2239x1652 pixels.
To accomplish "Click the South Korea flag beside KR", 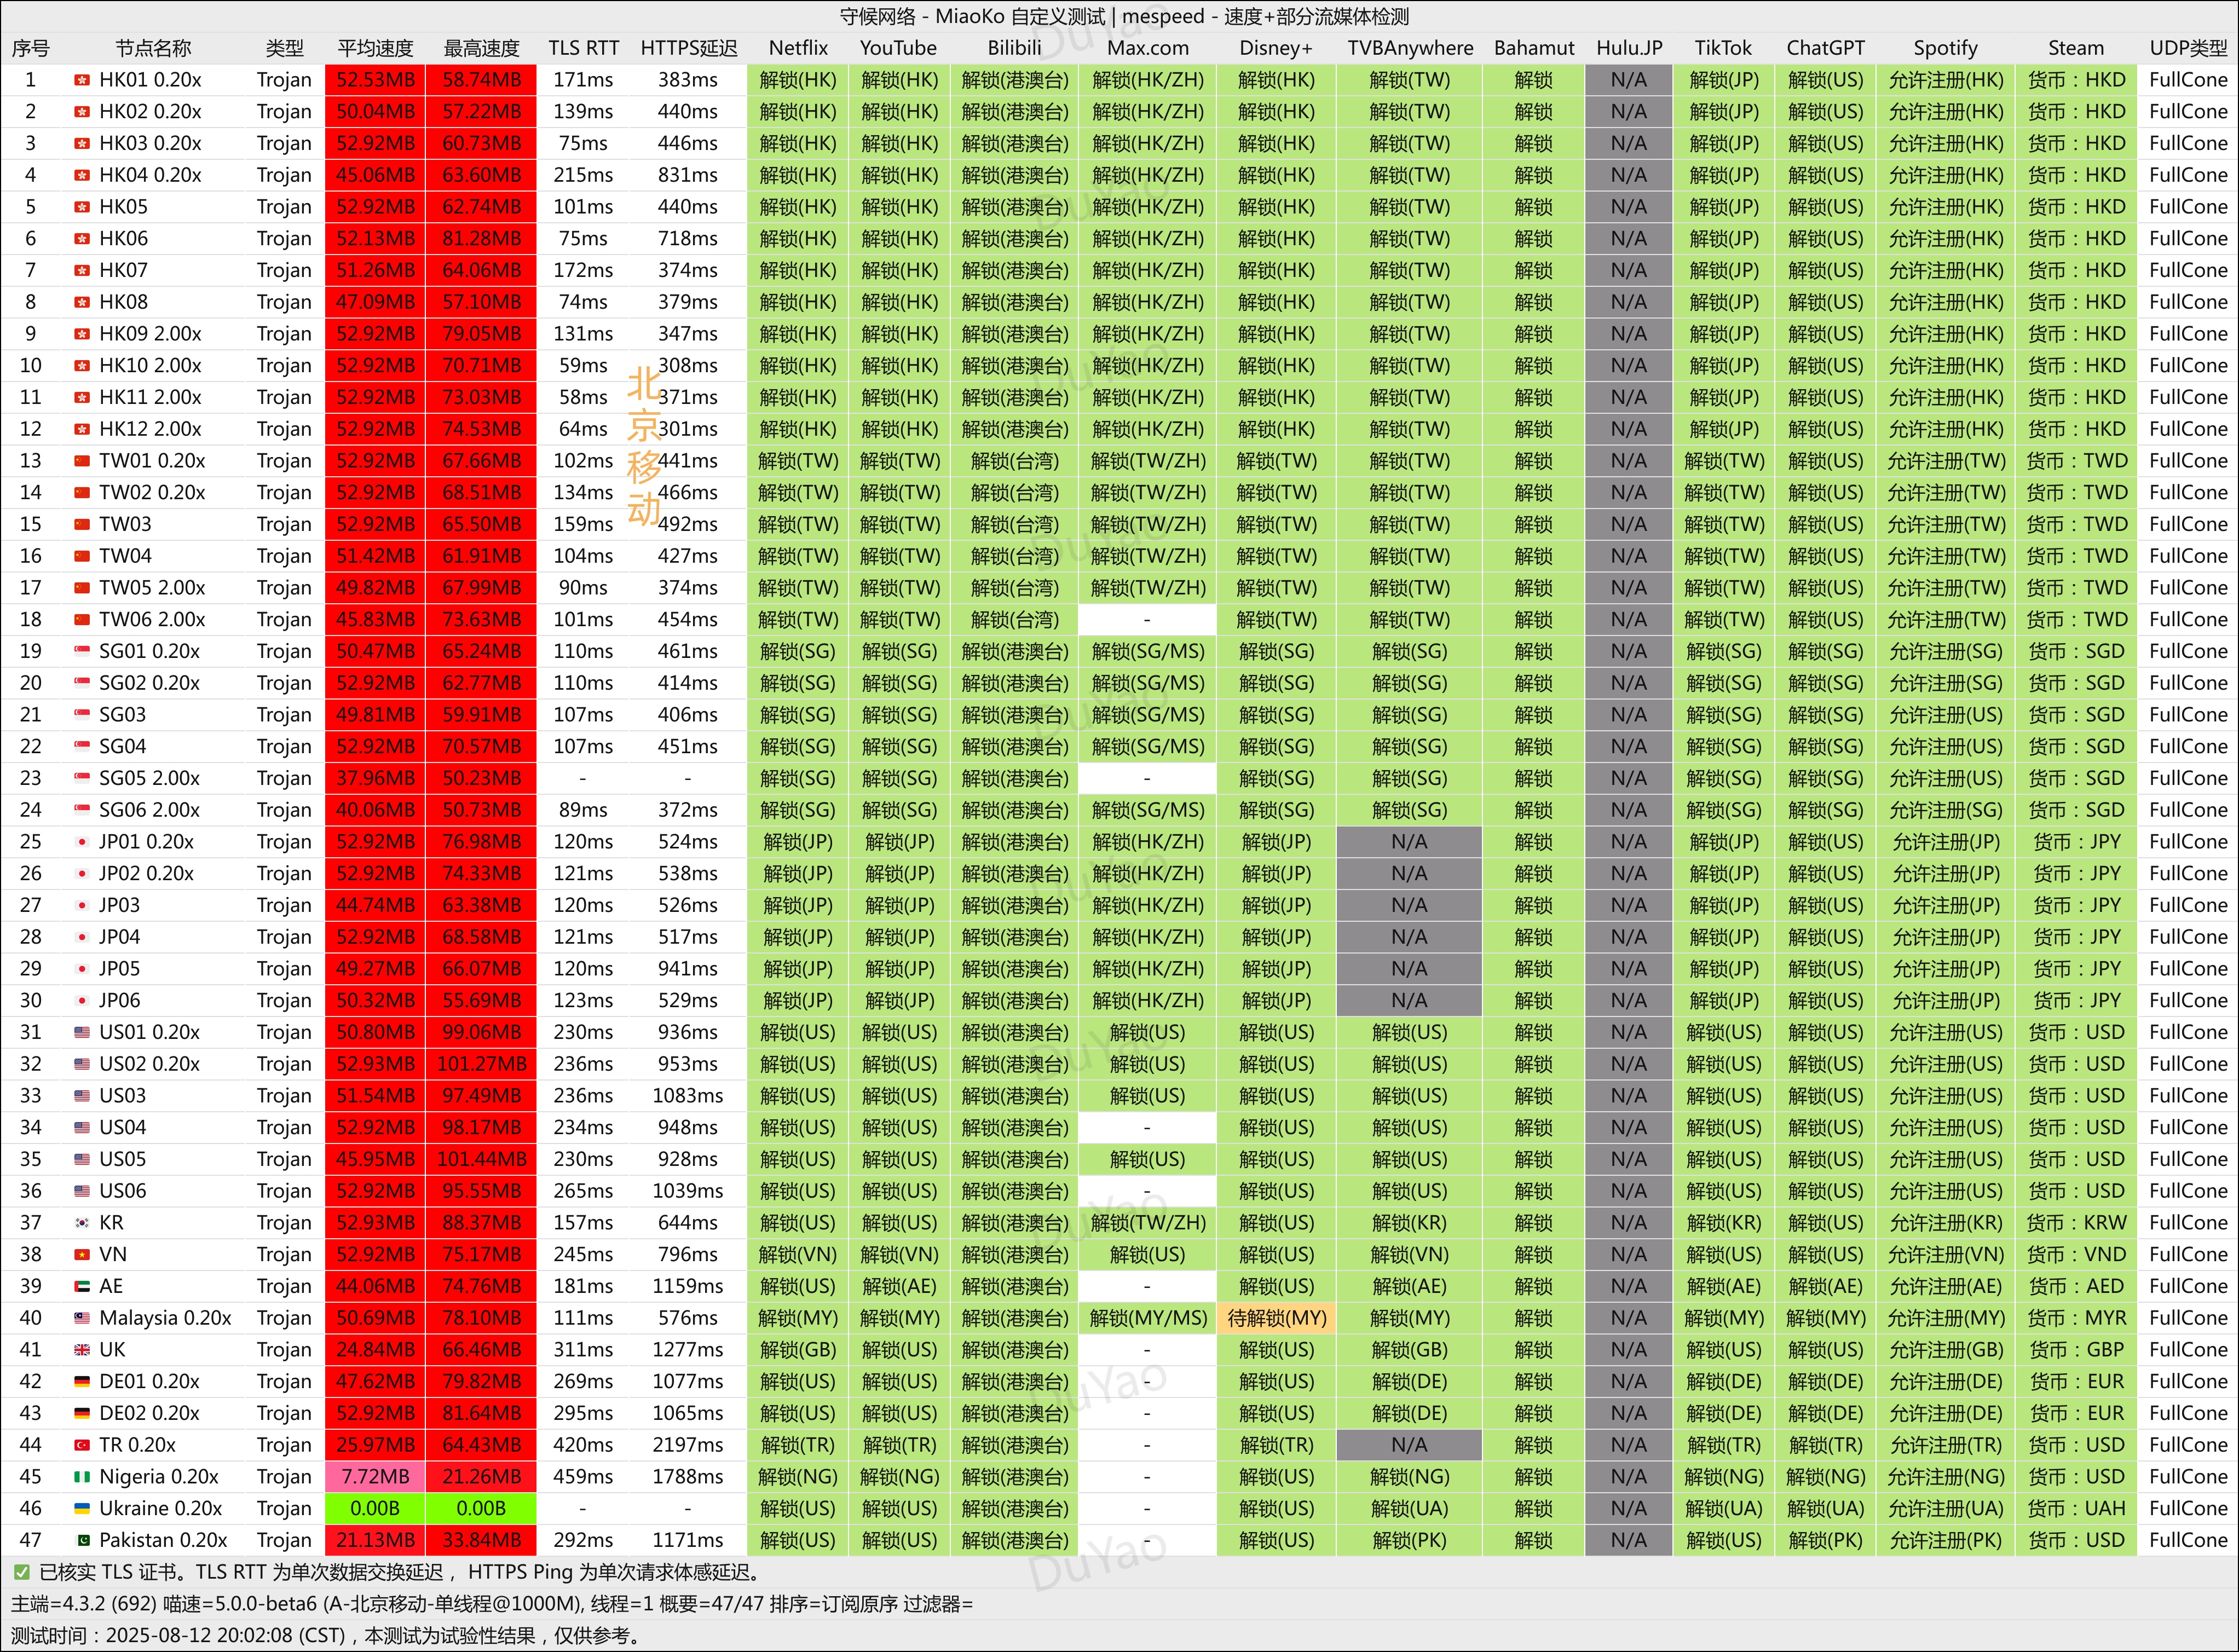I will tap(82, 1223).
